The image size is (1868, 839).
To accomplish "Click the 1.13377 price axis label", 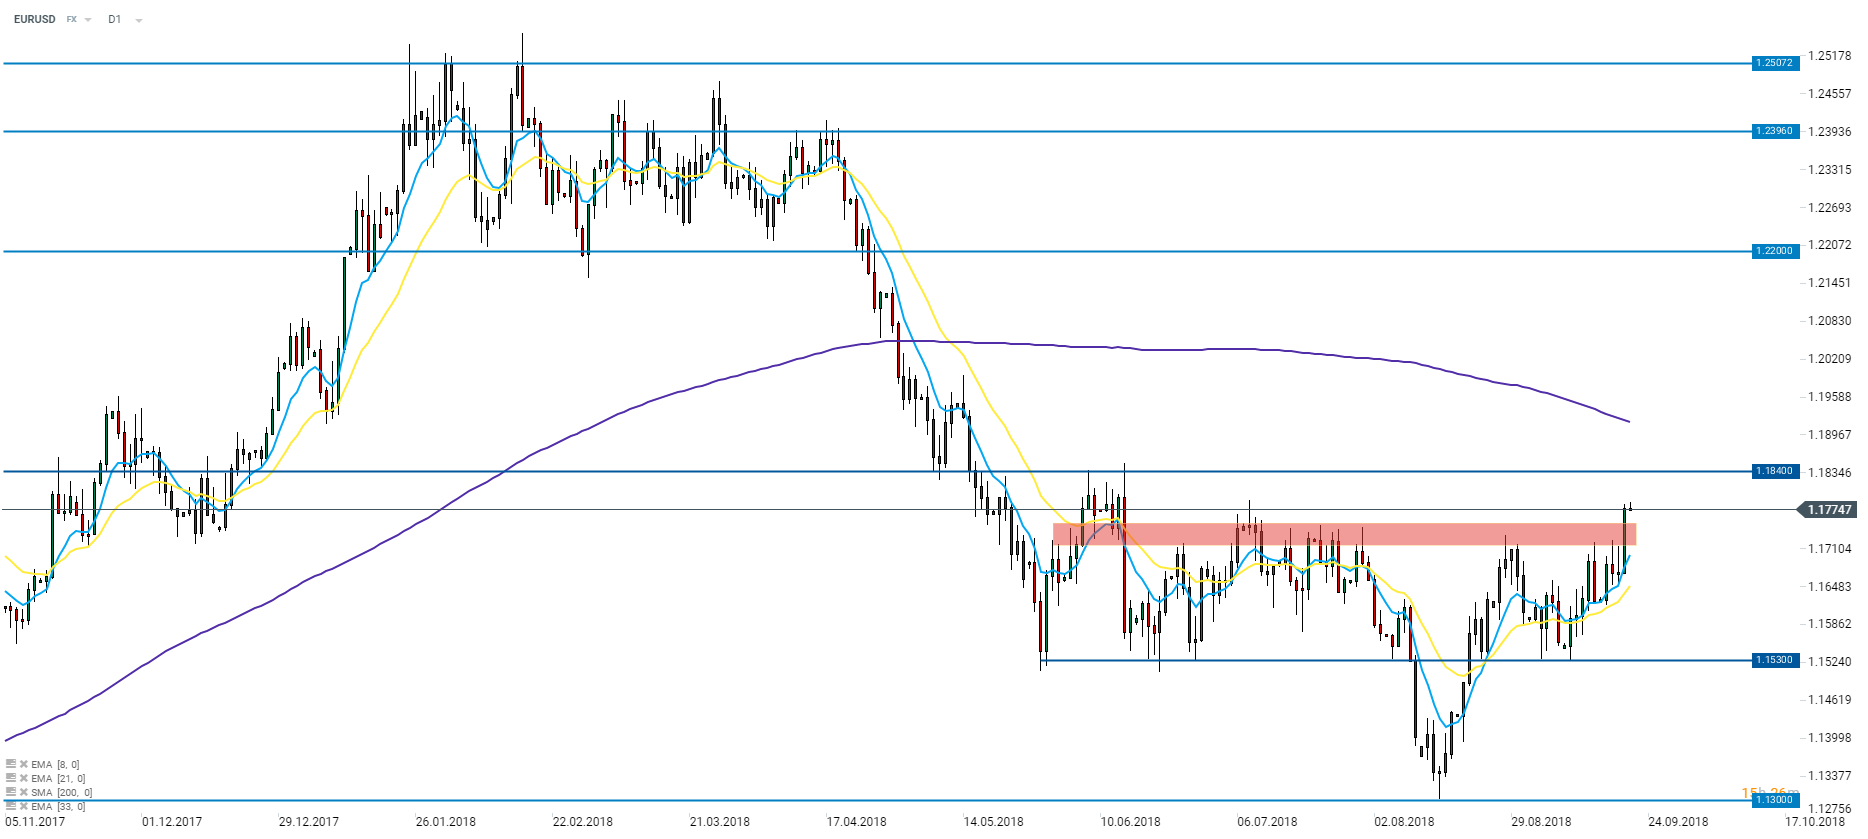I will [x=1830, y=776].
